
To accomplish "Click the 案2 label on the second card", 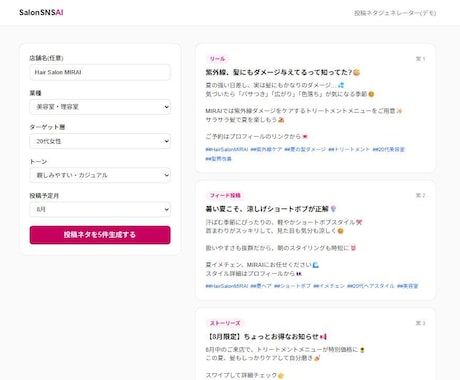I will (x=420, y=196).
